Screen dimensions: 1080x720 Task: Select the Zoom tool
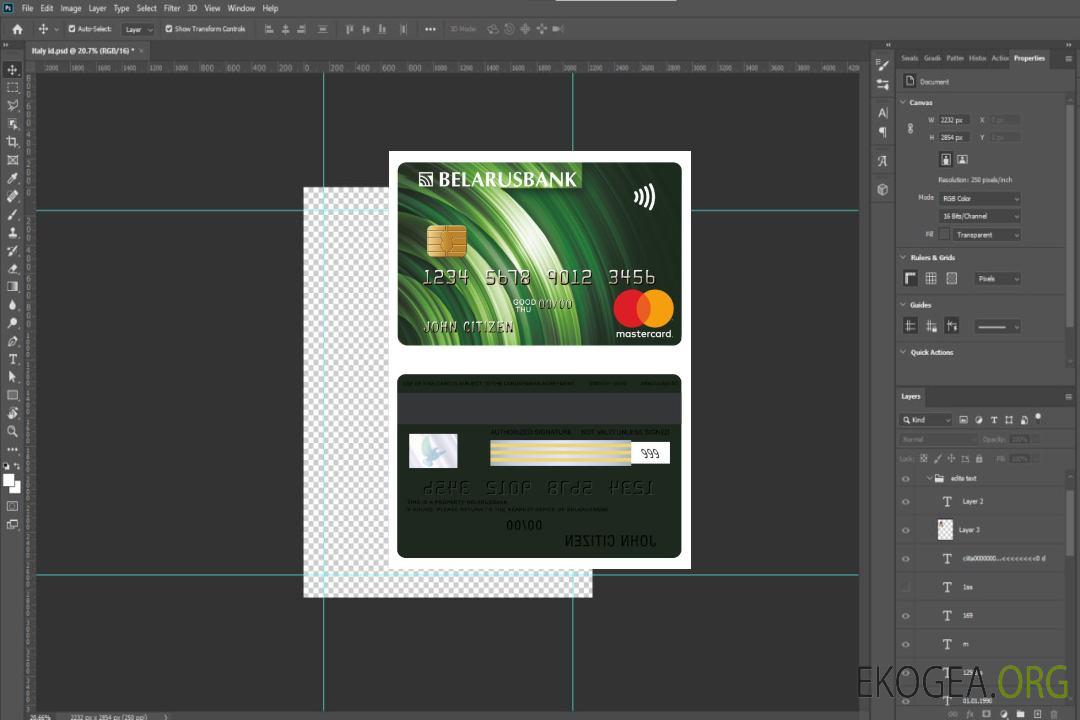click(12, 431)
